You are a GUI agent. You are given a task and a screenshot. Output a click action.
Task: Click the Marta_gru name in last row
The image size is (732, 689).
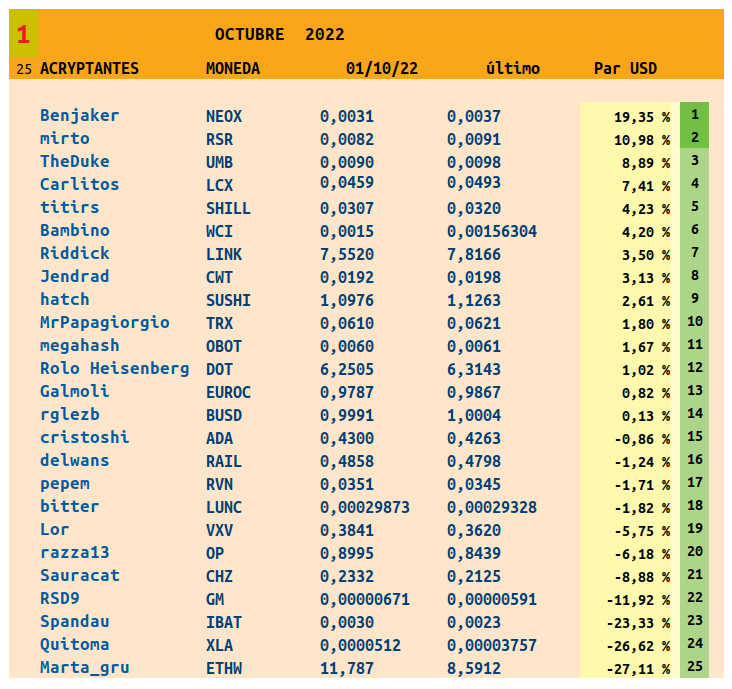pos(85,668)
